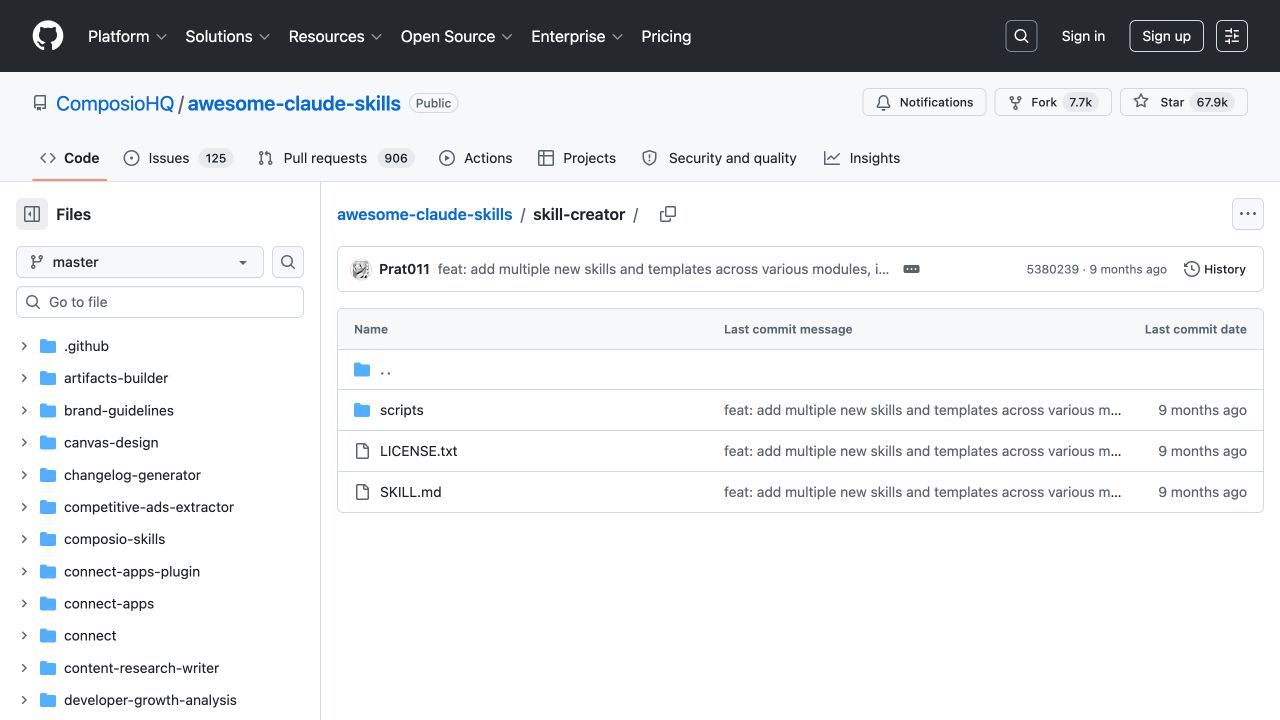Open commit 5380239

[1052, 269]
